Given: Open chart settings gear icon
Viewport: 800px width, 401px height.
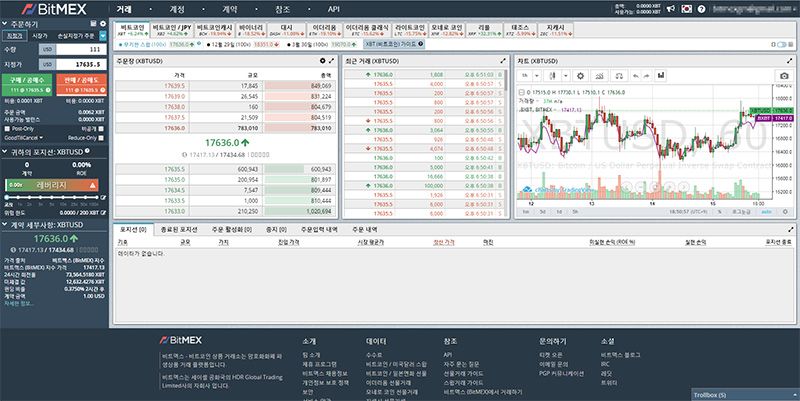Looking at the screenshot, I should pyautogui.click(x=580, y=76).
